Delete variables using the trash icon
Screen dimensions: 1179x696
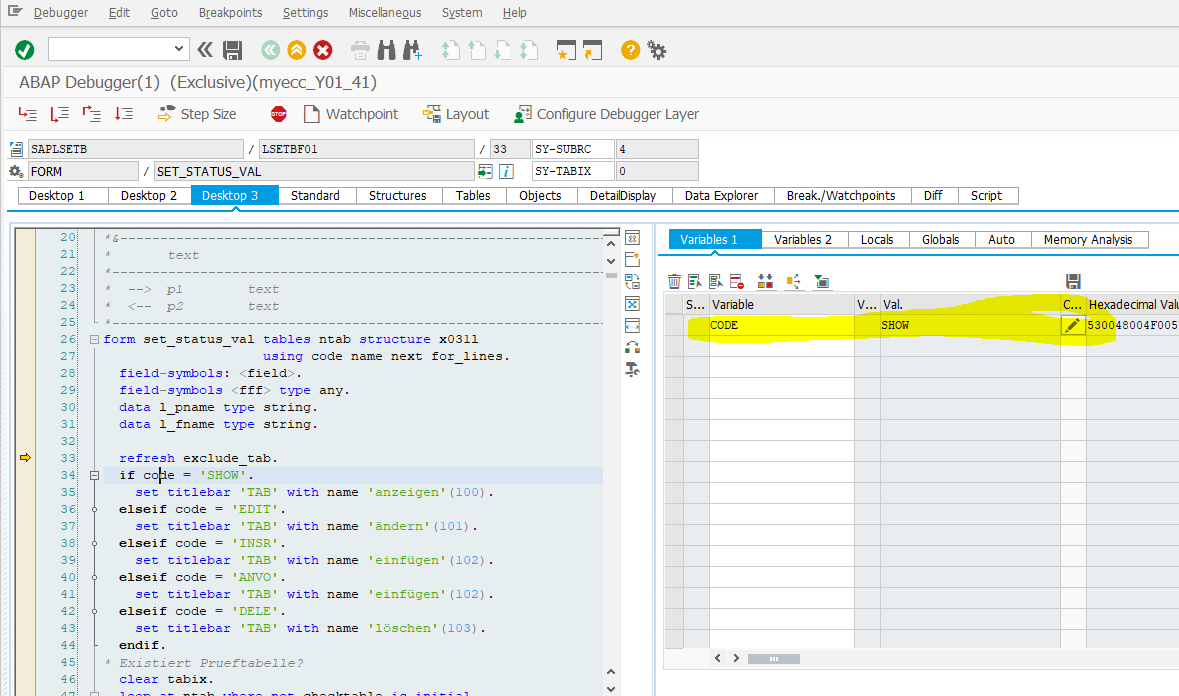pyautogui.click(x=674, y=281)
